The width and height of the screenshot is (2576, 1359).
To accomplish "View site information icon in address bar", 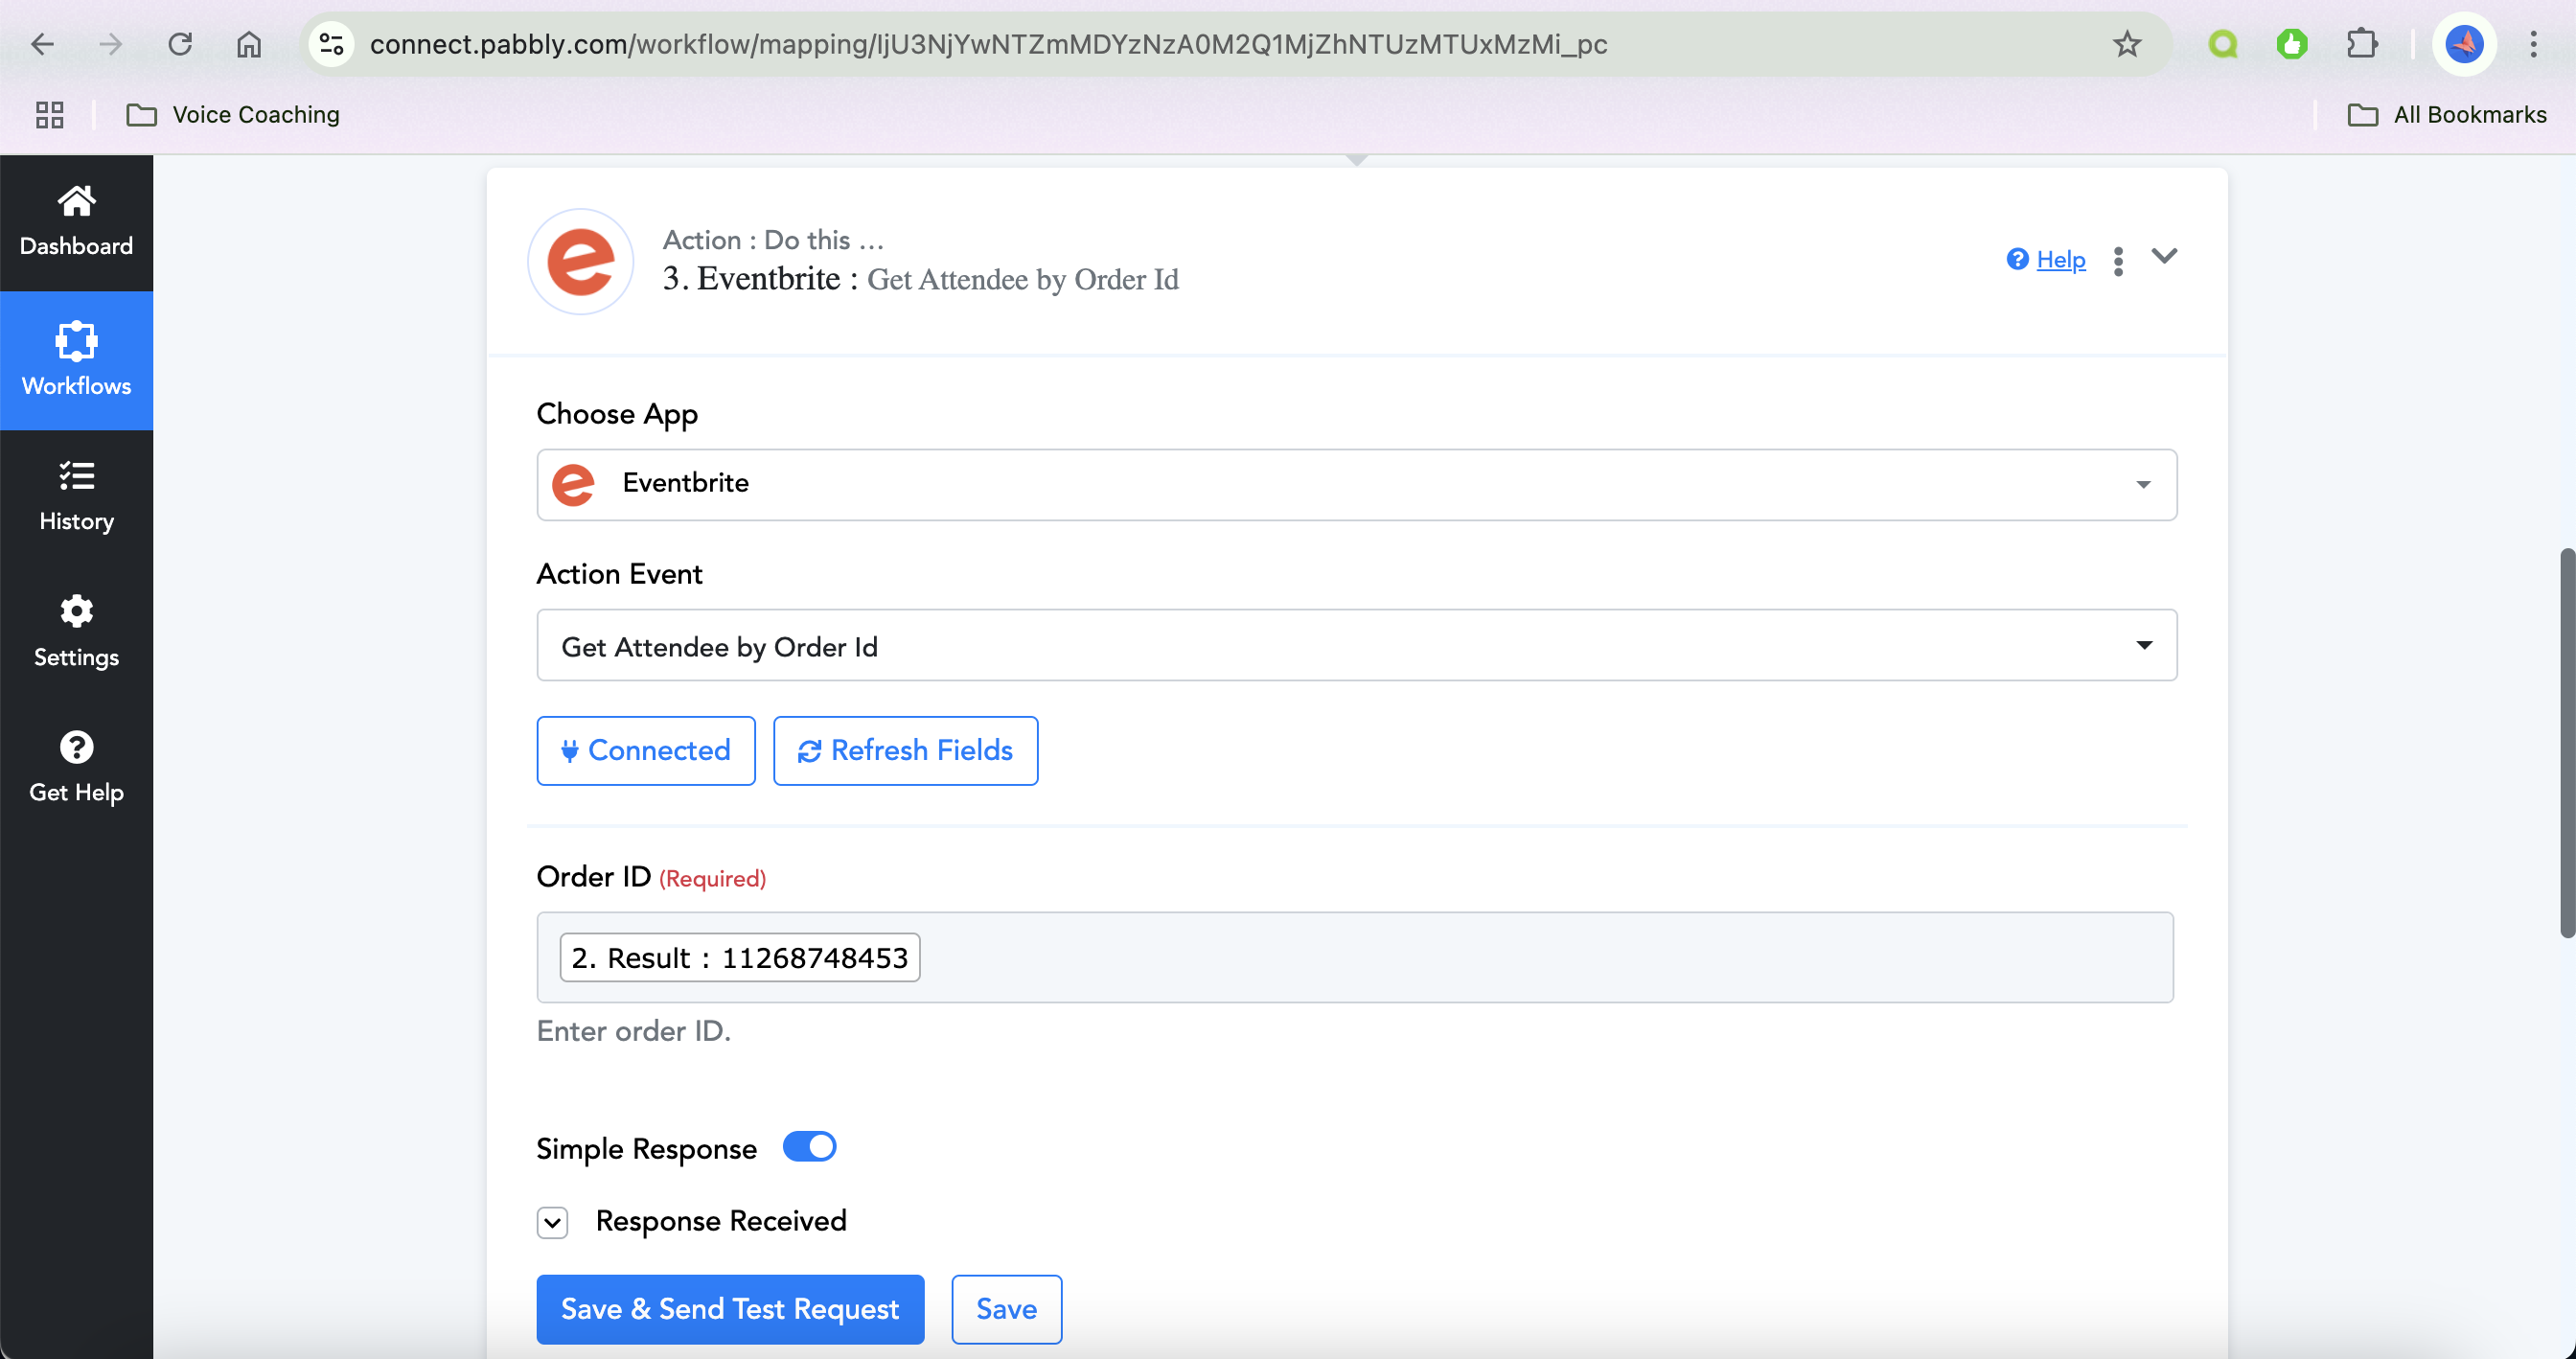I will [x=331, y=44].
